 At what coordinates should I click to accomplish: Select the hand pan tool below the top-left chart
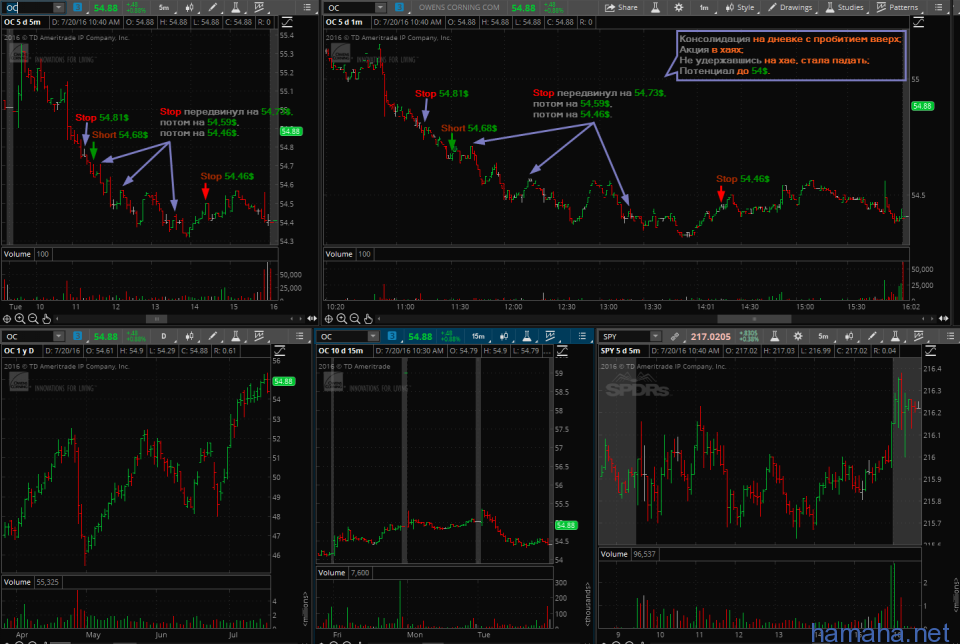pyautogui.click(x=47, y=318)
